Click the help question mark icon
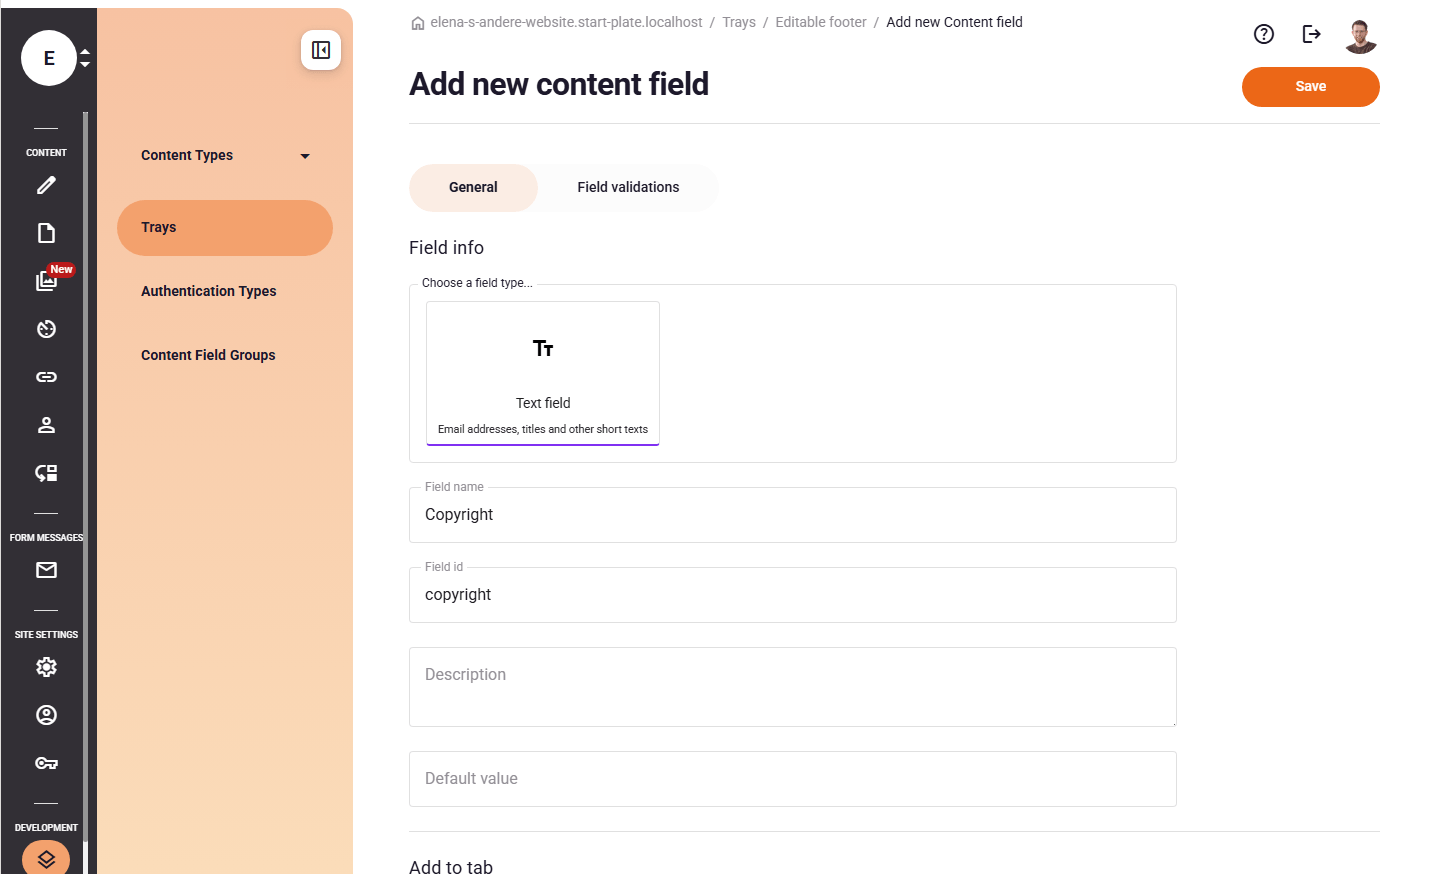 click(1263, 34)
